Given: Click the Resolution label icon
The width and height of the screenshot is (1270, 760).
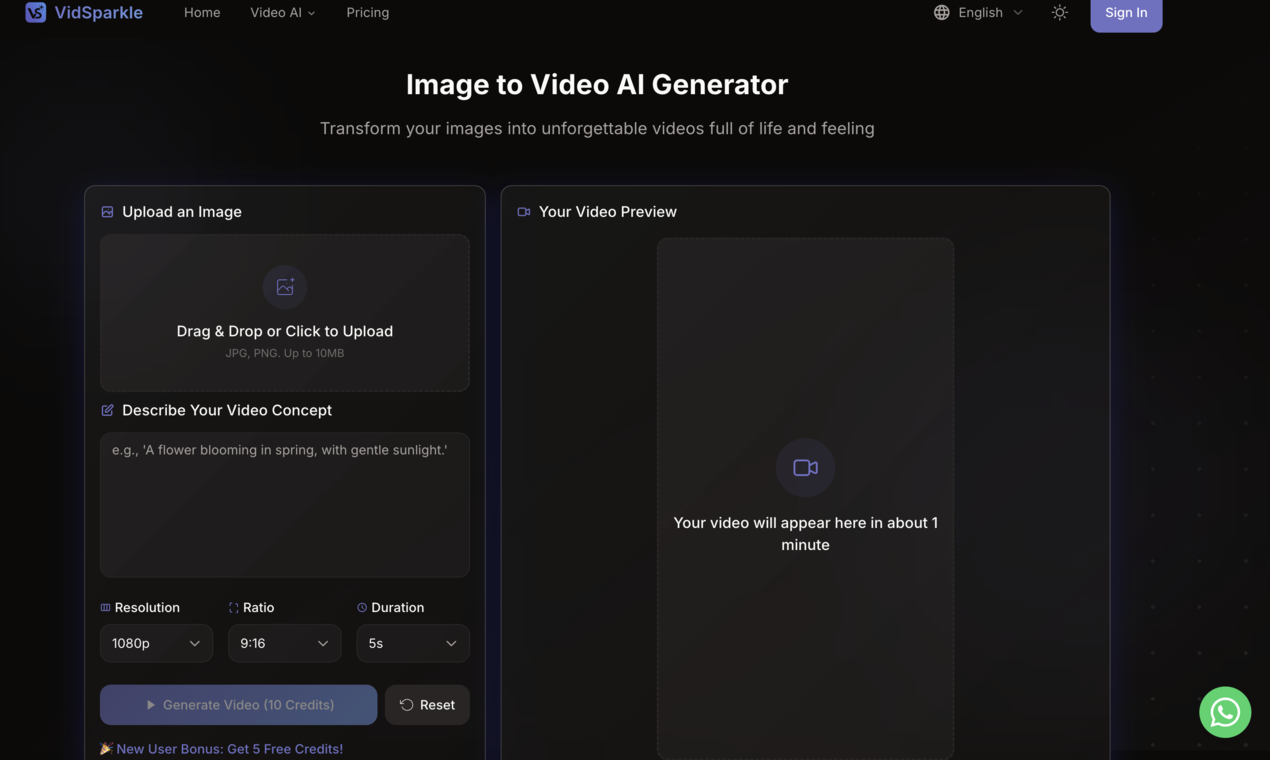Looking at the screenshot, I should pyautogui.click(x=105, y=608).
